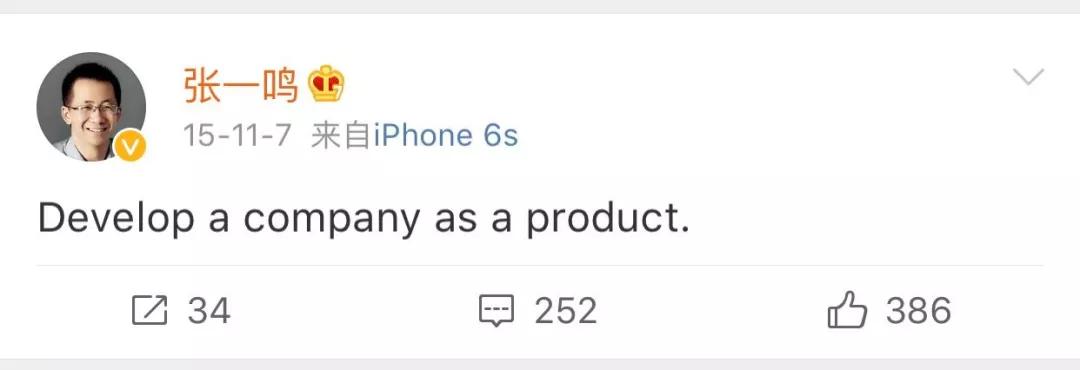Tap the comment bubble icon

click(497, 311)
